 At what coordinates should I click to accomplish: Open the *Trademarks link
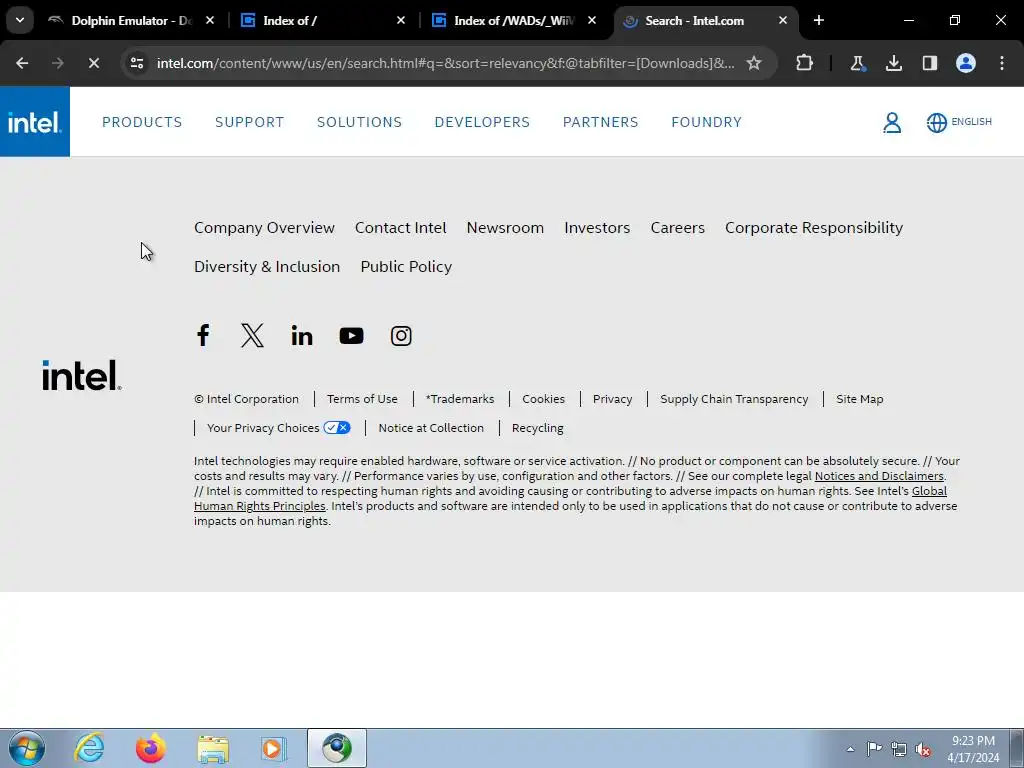pos(460,399)
